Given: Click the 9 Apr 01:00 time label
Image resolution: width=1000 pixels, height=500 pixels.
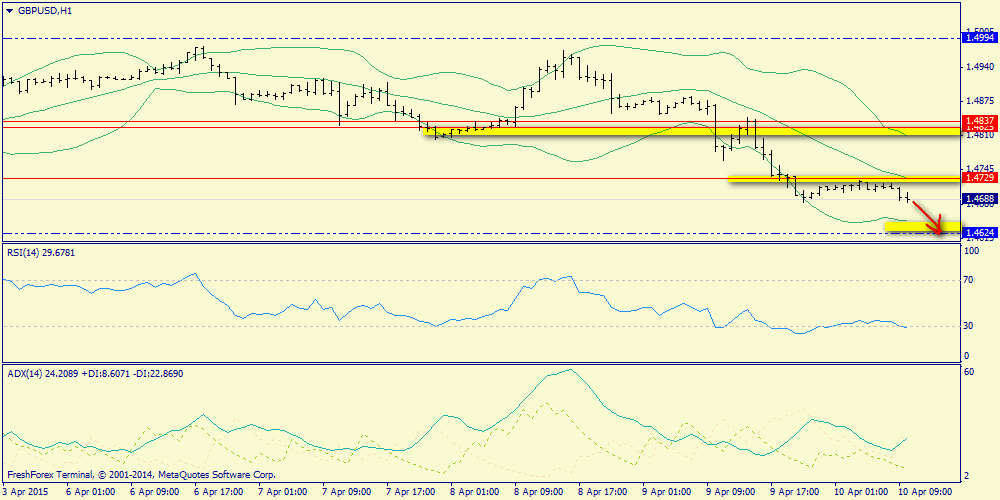Looking at the screenshot, I should [x=666, y=492].
